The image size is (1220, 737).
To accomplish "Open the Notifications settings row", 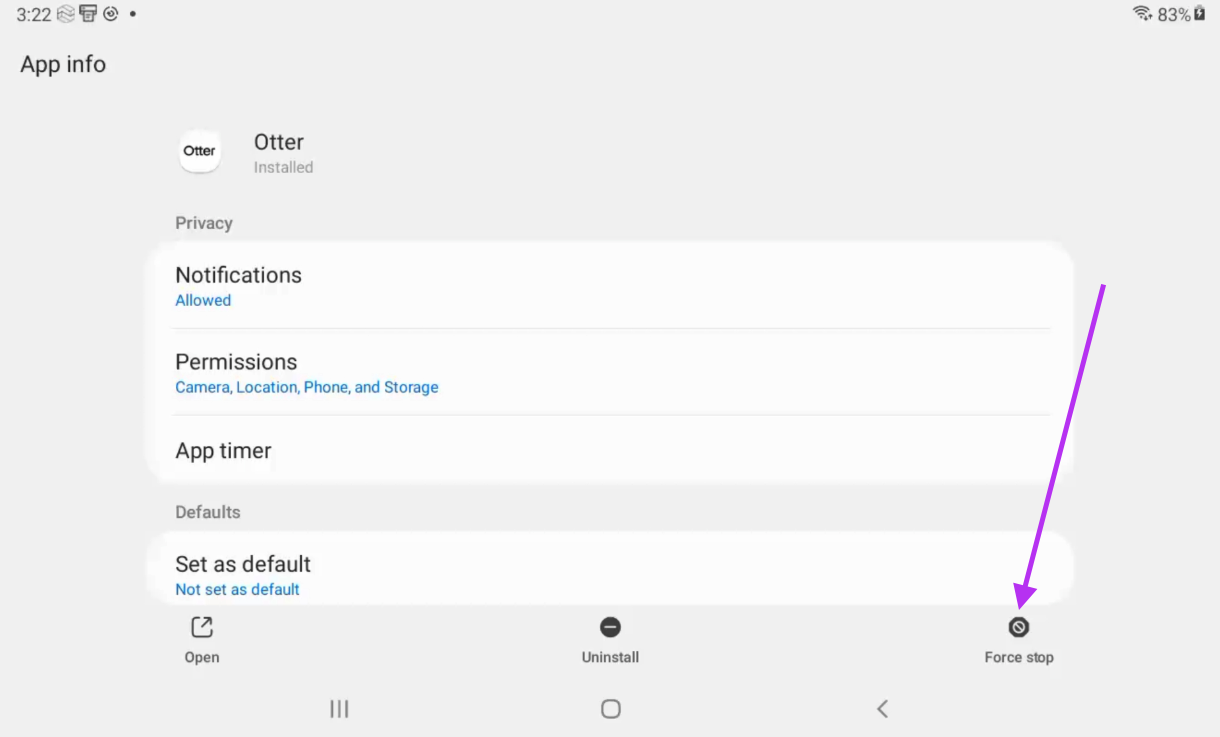I will [610, 286].
